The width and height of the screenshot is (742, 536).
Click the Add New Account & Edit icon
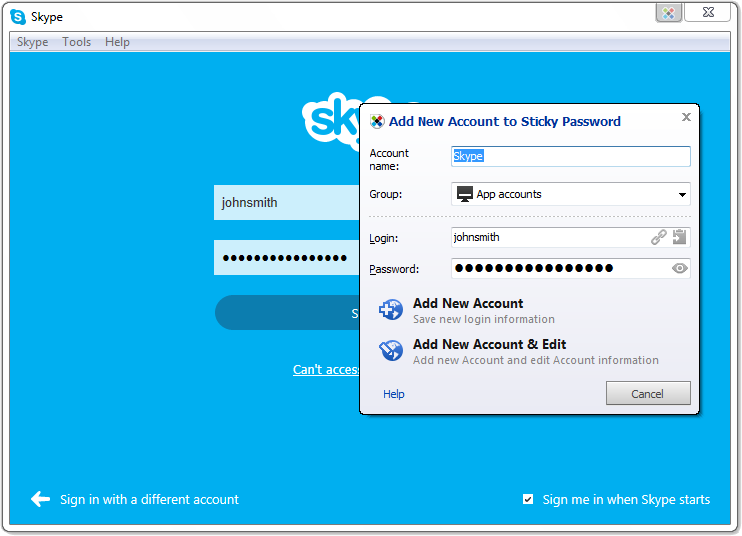tap(391, 351)
